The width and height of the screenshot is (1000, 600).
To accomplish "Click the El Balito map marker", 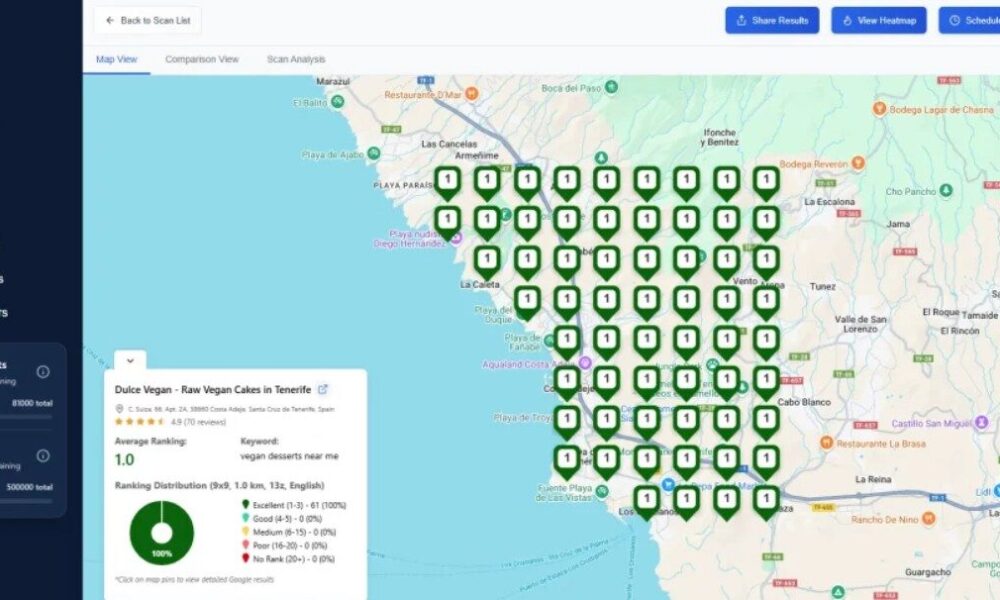I will (337, 101).
